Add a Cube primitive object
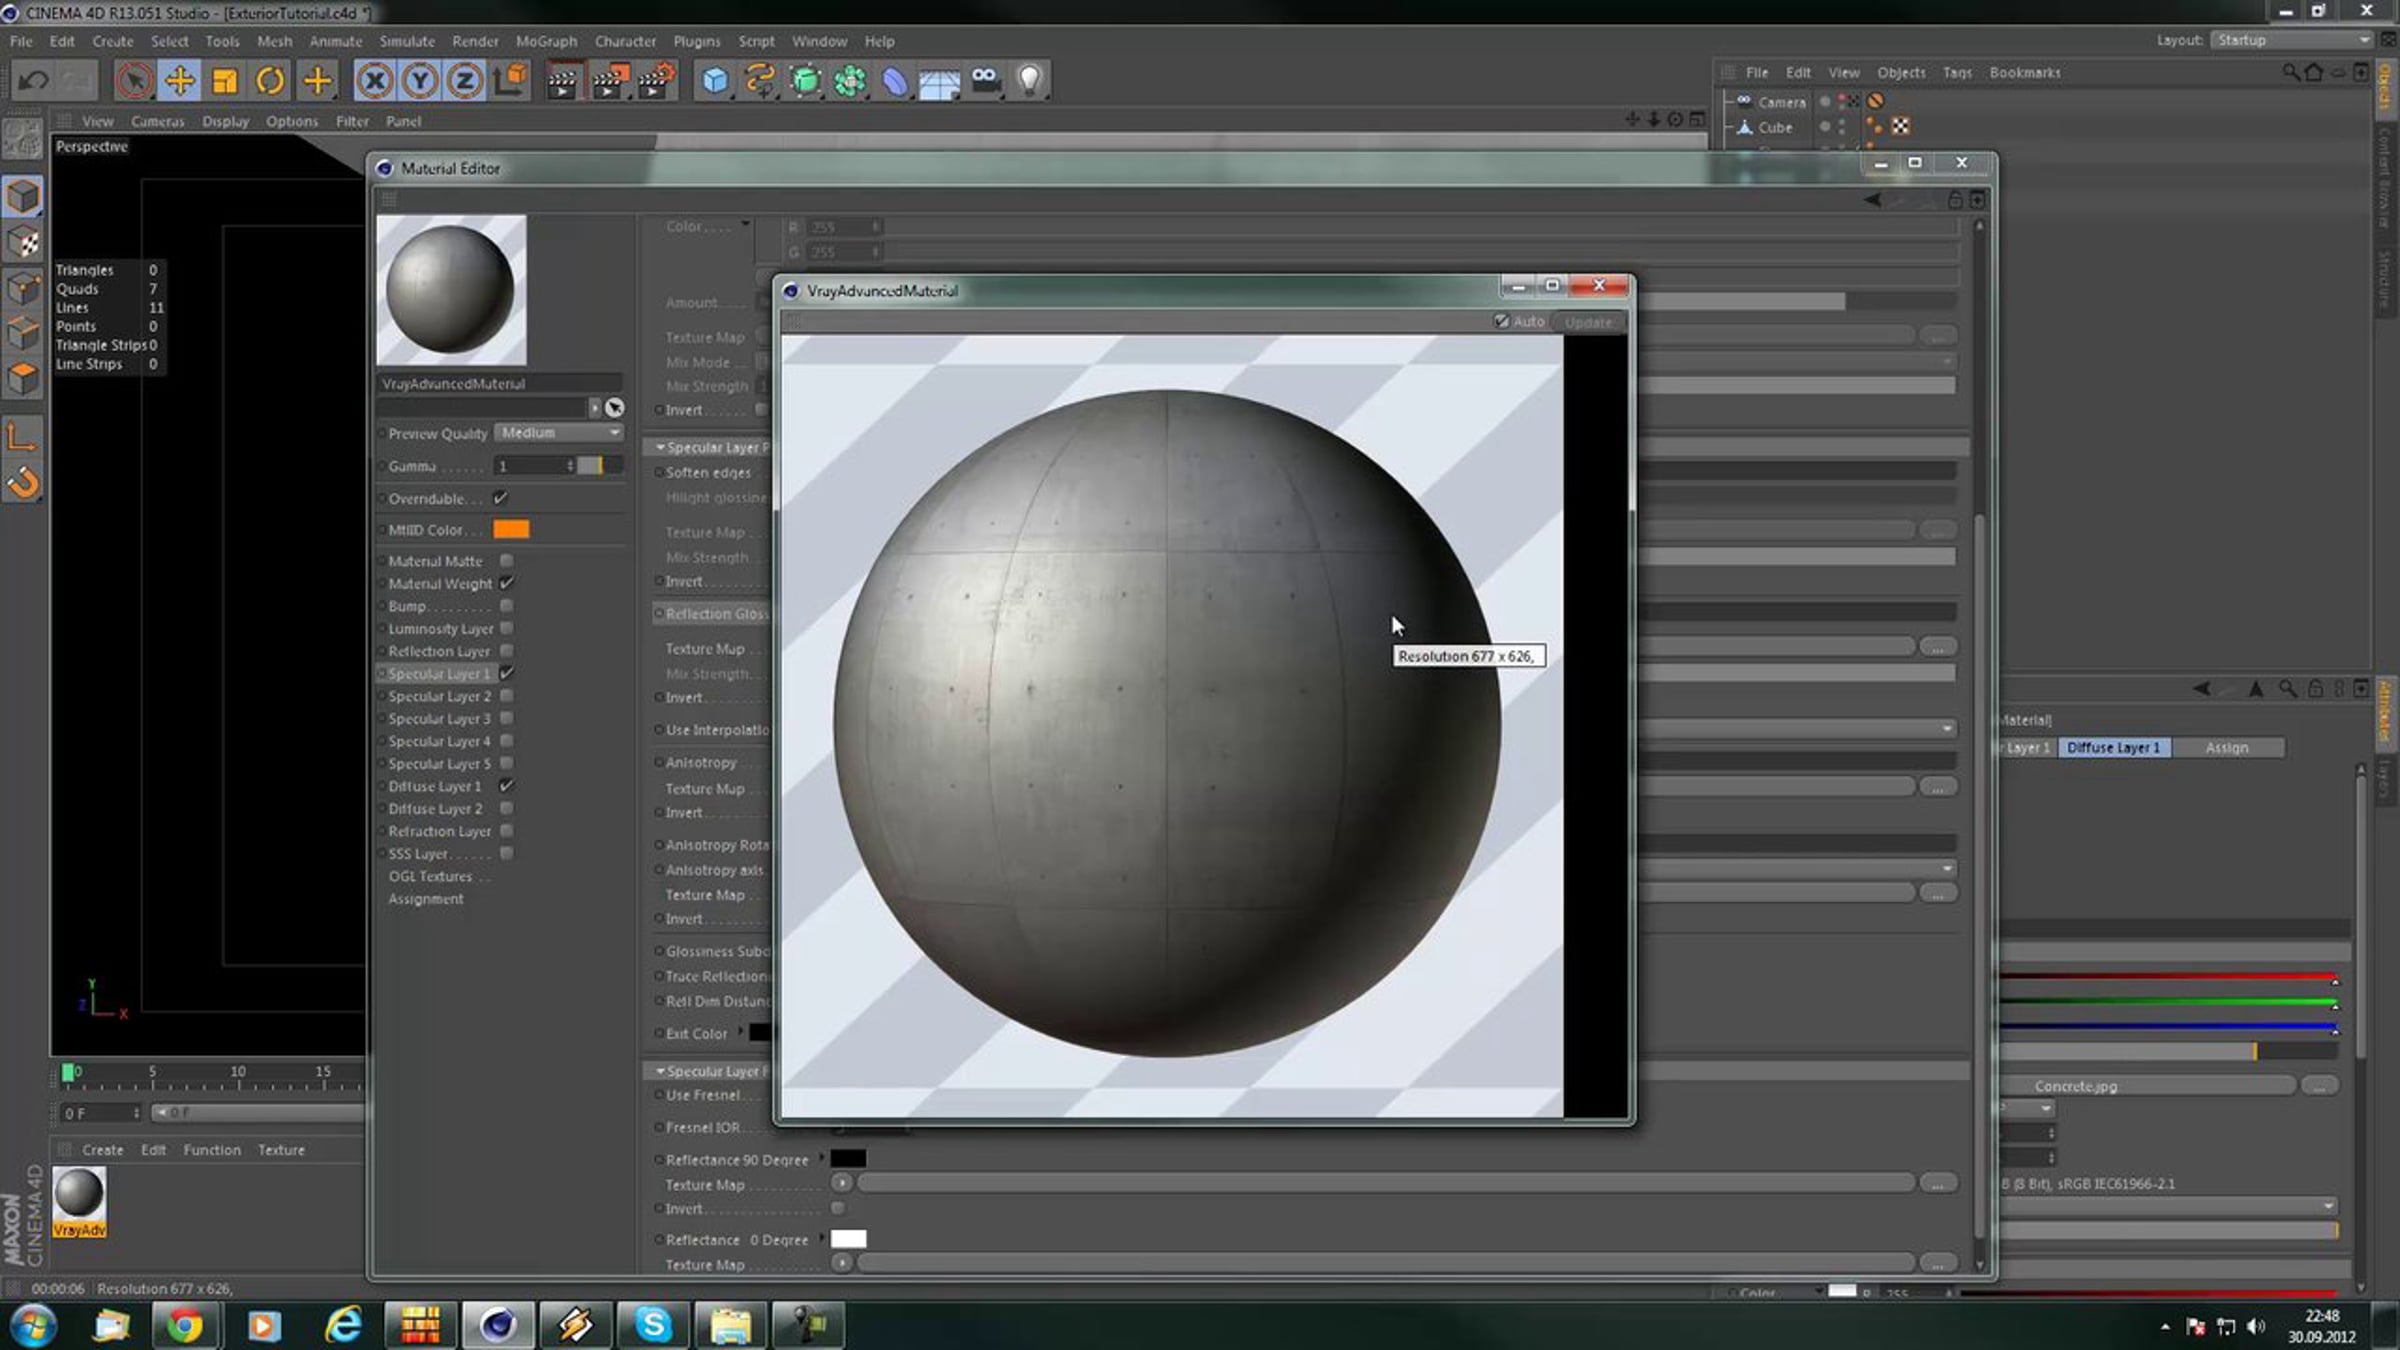This screenshot has height=1350, width=2400. click(715, 80)
